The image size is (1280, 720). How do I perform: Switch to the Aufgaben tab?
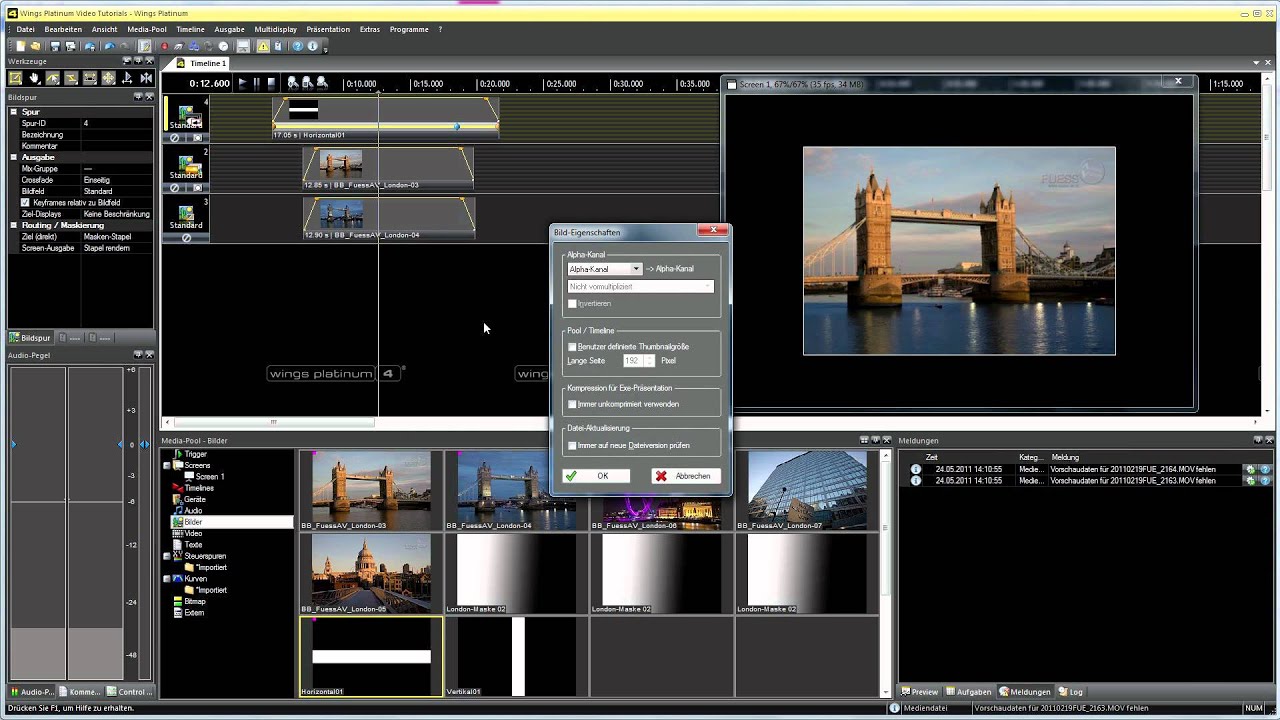click(x=968, y=692)
